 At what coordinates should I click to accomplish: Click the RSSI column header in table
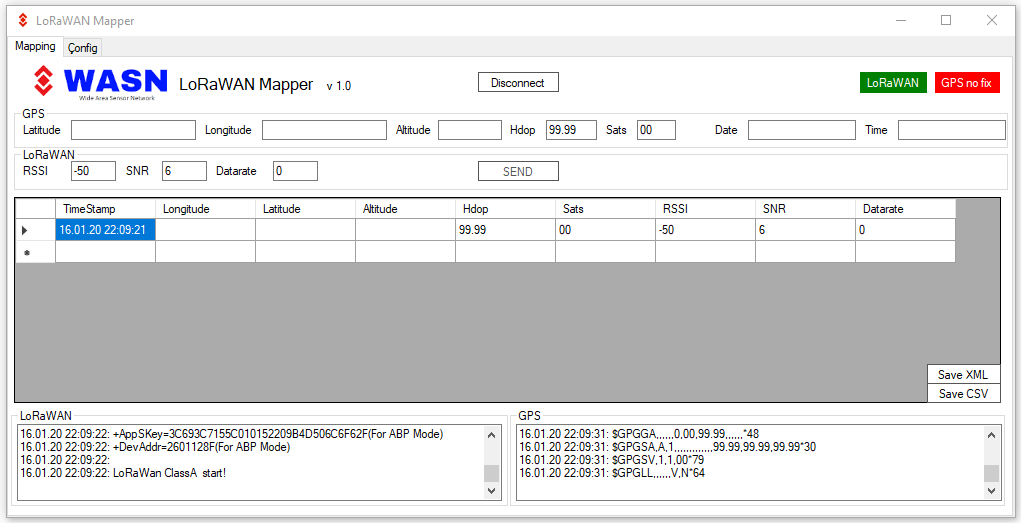(705, 208)
